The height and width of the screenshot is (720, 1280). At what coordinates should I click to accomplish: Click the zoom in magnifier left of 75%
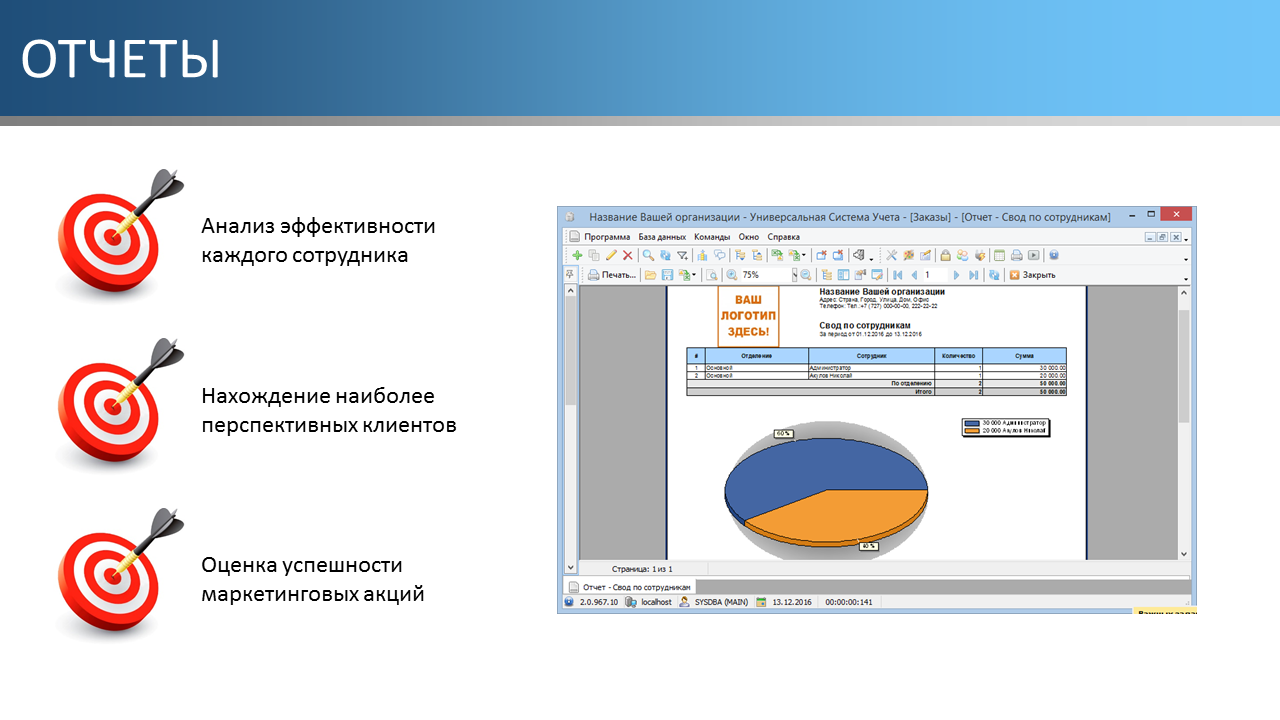(x=732, y=275)
